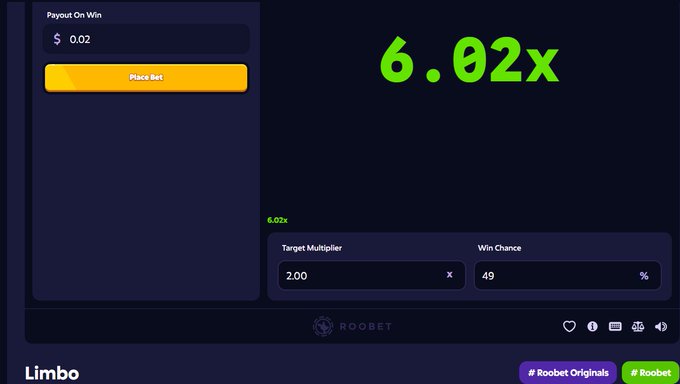Open keyboard hotkeys via keyboard icon
The image size is (680, 384).
tap(615, 326)
